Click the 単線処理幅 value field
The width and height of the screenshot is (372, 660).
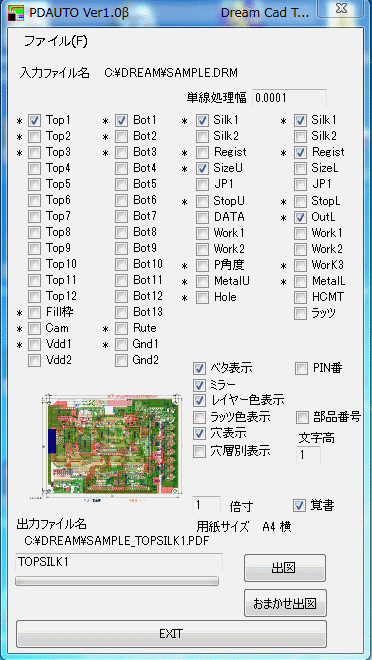(x=289, y=98)
